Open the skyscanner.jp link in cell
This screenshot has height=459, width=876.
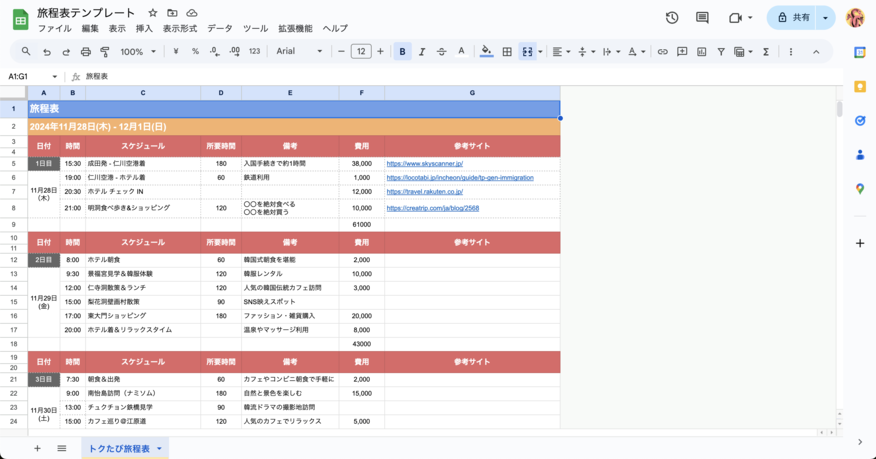tap(424, 163)
